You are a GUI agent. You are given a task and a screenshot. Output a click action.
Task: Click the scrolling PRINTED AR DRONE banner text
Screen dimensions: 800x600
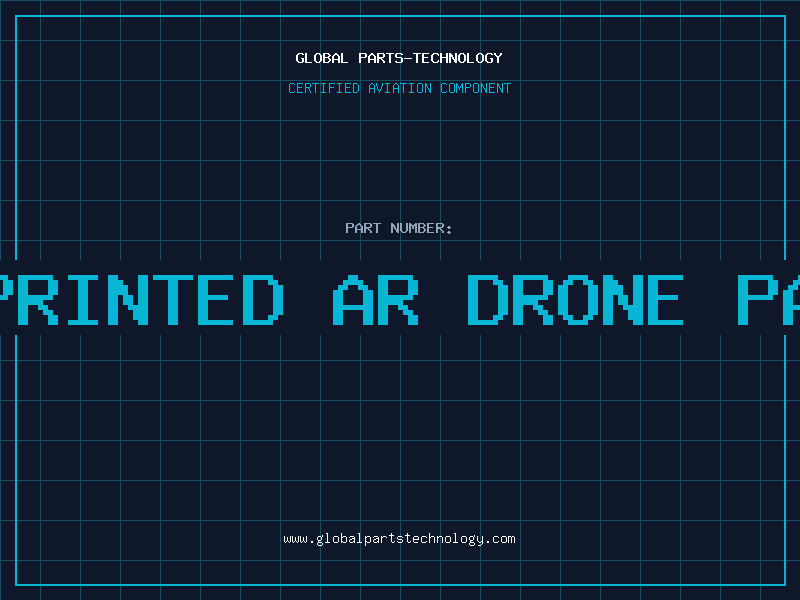(400, 300)
